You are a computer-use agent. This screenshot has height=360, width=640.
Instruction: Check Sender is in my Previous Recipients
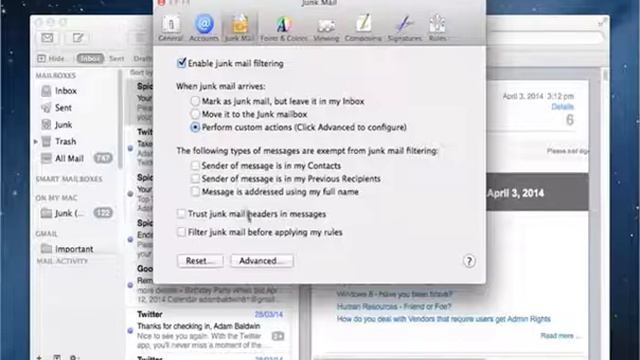[196, 178]
